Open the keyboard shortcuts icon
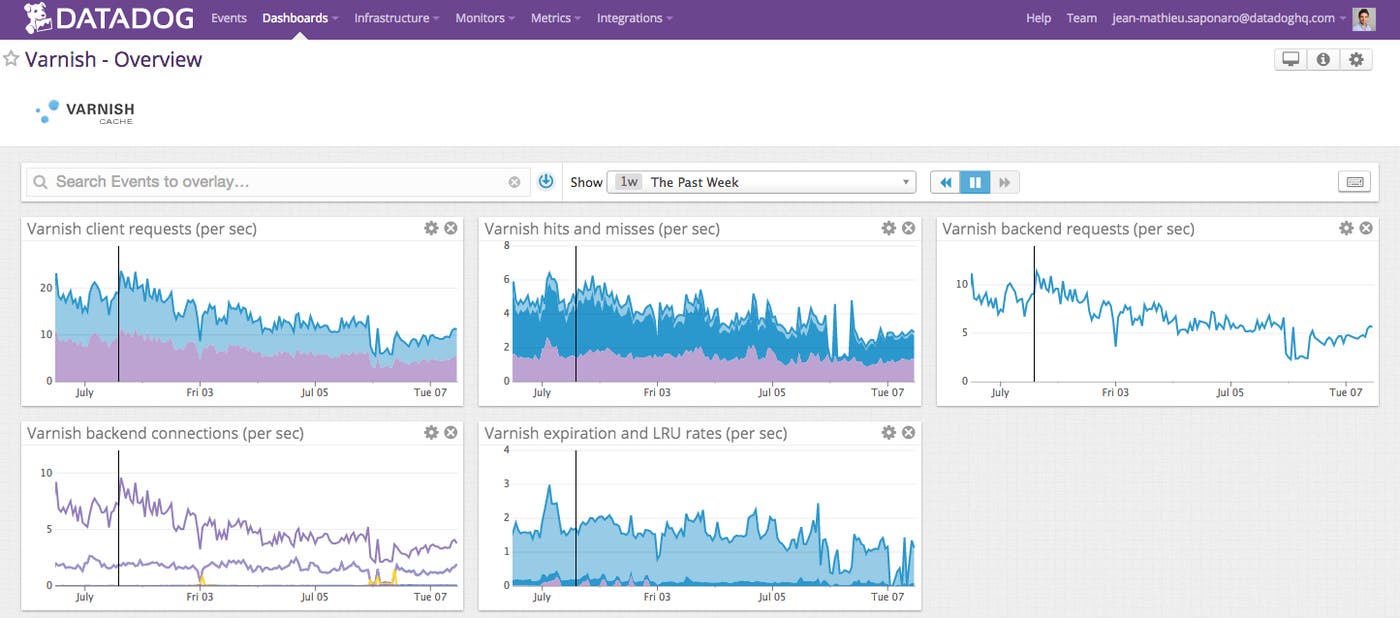 [1355, 181]
